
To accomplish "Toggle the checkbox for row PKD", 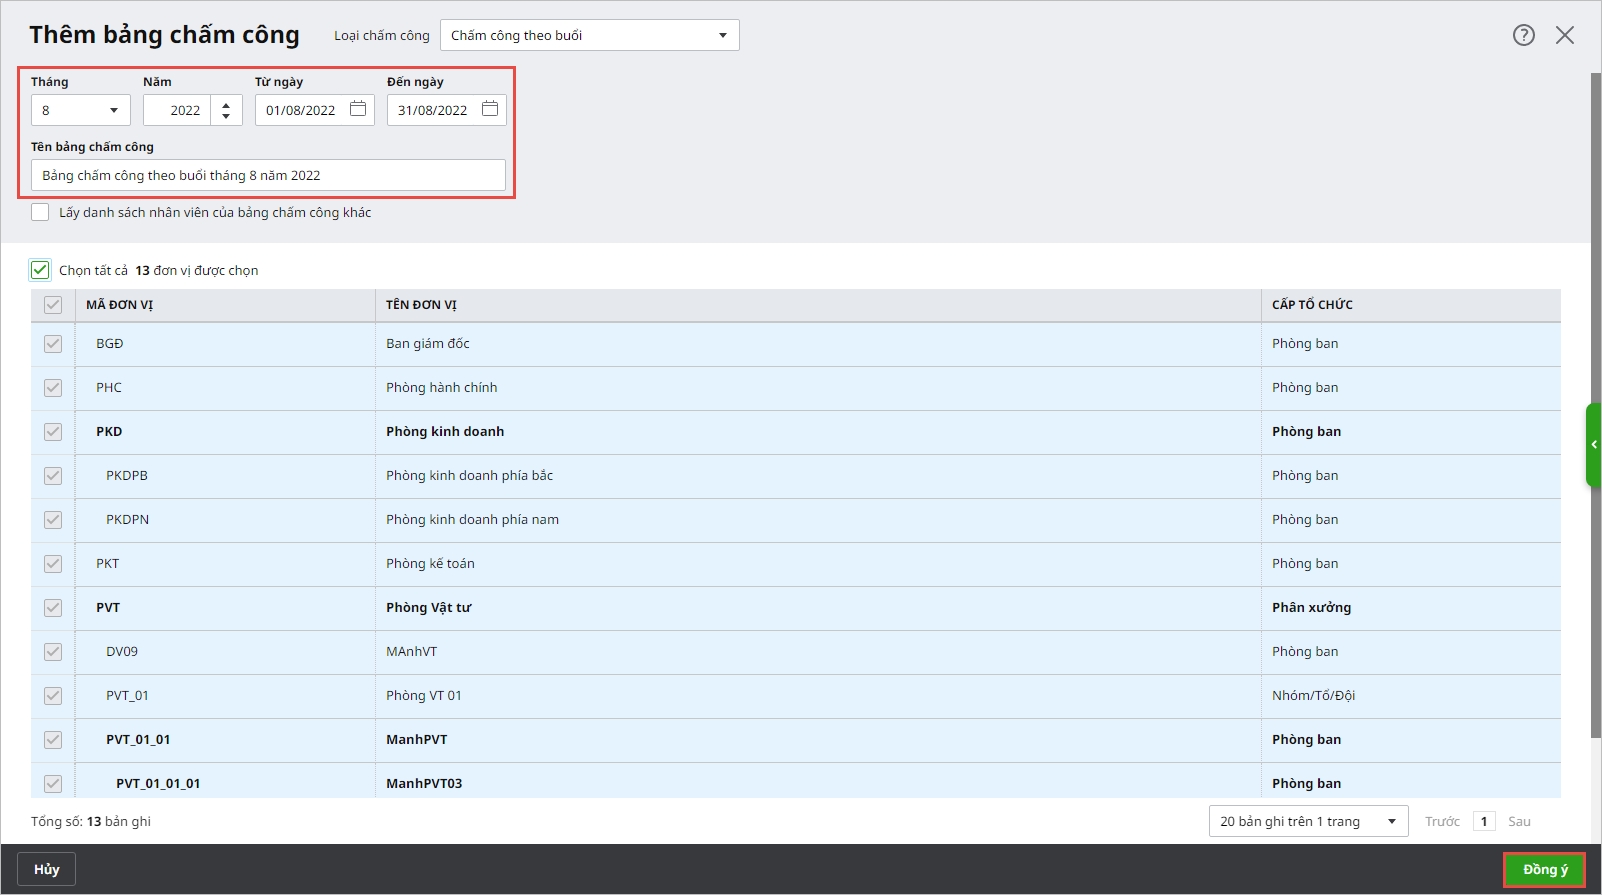I will [53, 432].
